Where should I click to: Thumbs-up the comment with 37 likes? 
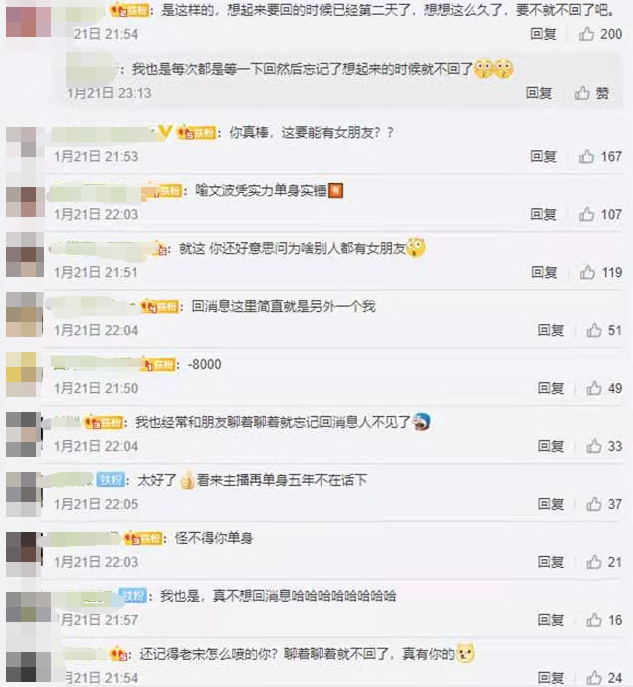pyautogui.click(x=594, y=504)
